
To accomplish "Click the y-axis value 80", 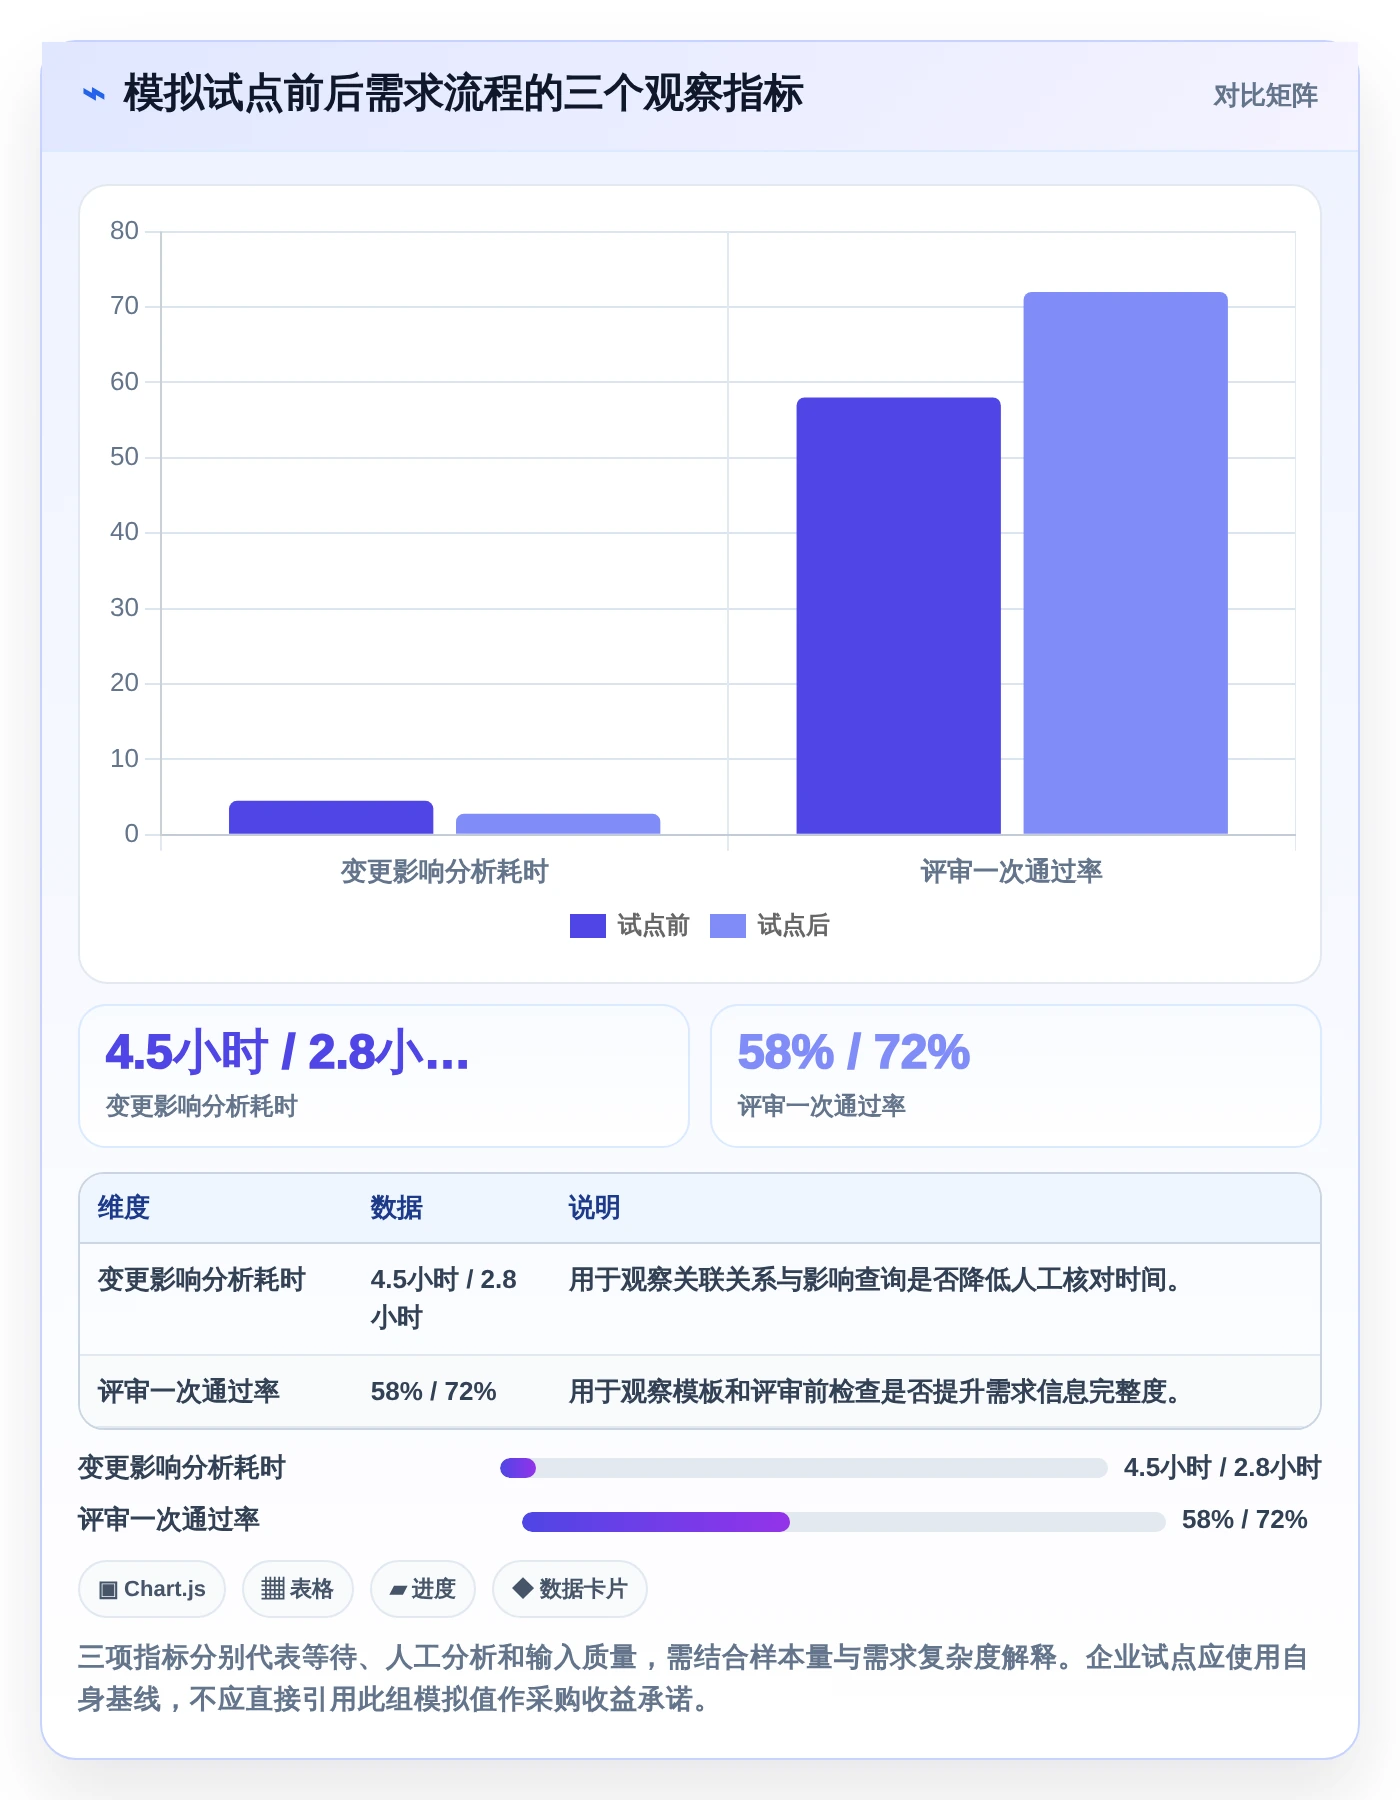I will (x=124, y=231).
